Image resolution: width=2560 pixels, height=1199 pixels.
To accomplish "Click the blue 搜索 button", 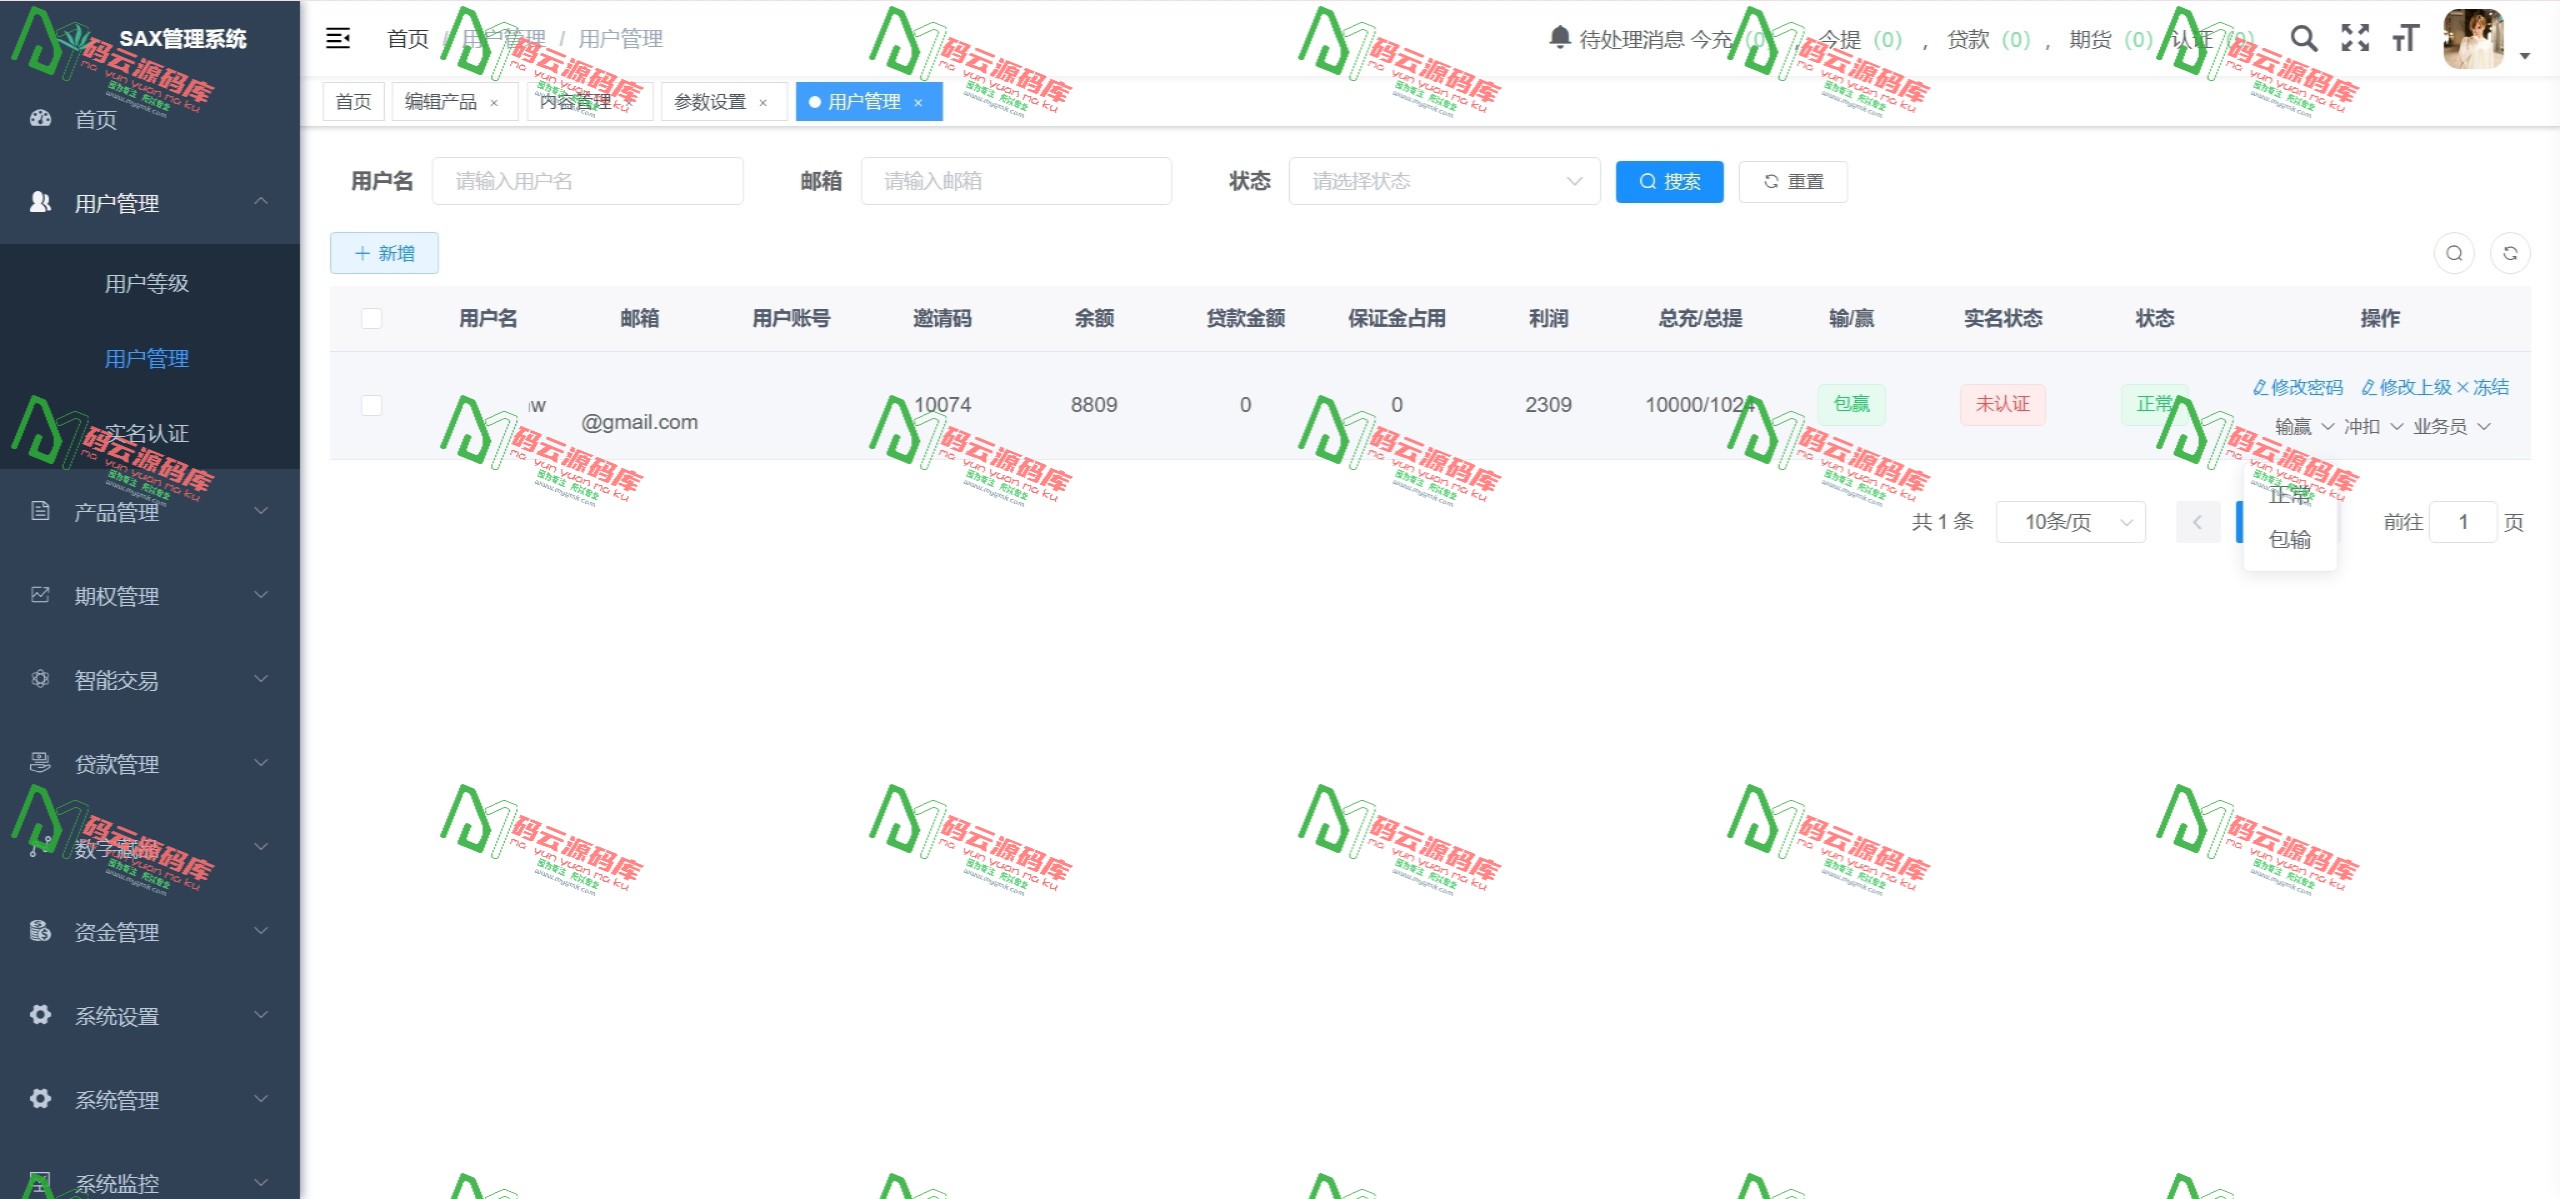I will pyautogui.click(x=1669, y=181).
